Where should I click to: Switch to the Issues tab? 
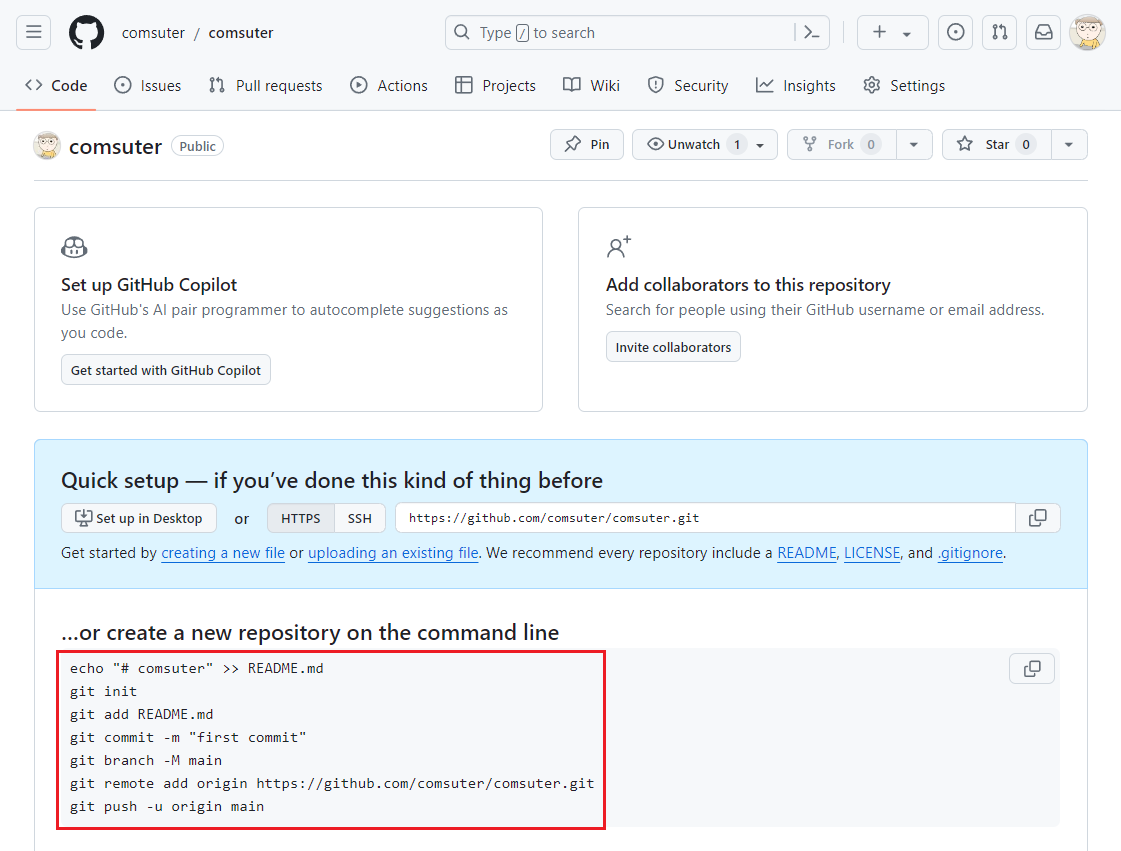(x=148, y=86)
